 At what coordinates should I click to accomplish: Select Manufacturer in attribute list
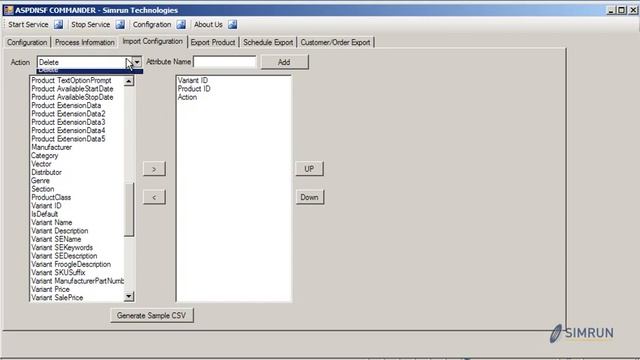(x=51, y=147)
